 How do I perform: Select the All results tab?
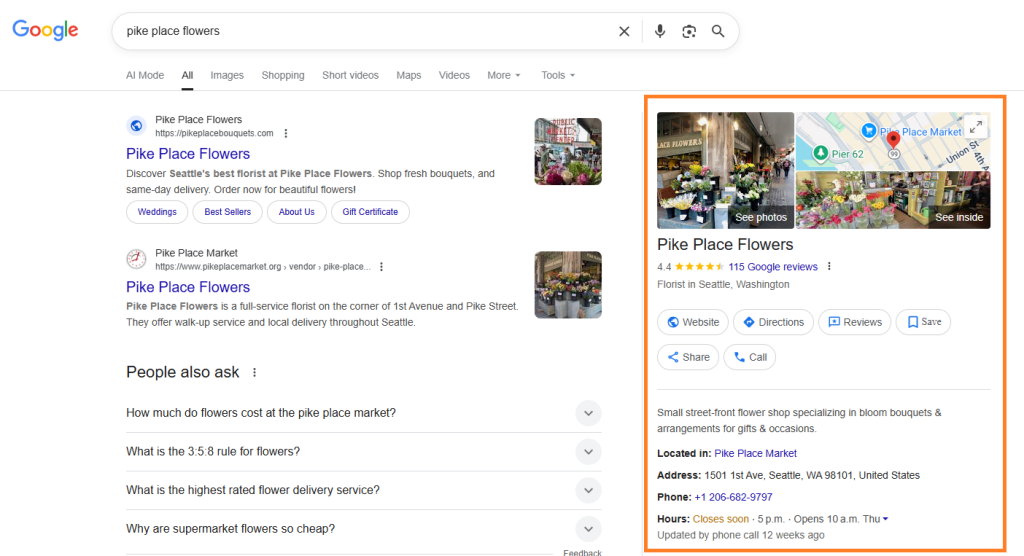[x=187, y=75]
